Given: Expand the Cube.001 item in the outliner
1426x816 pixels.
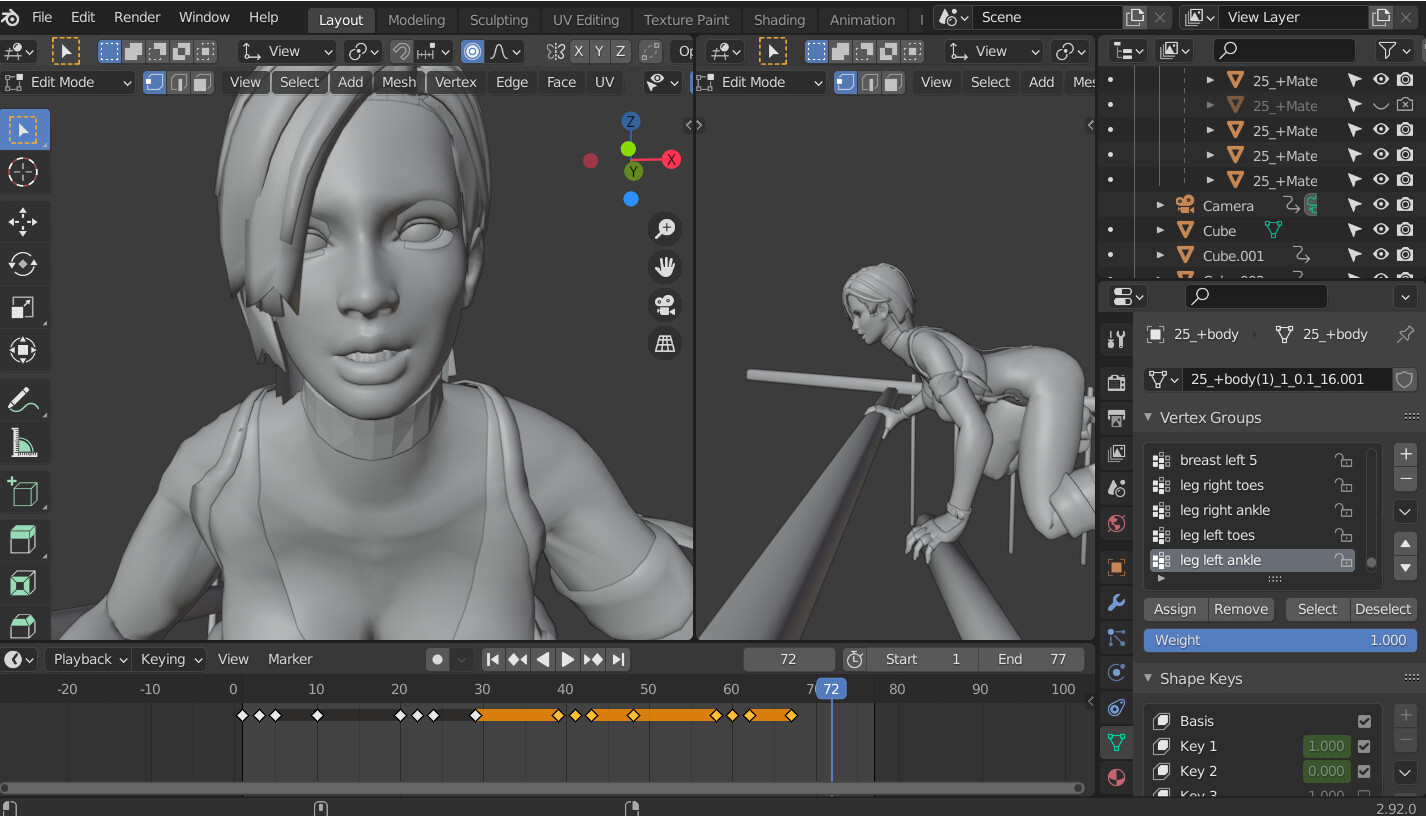Looking at the screenshot, I should 1160,255.
